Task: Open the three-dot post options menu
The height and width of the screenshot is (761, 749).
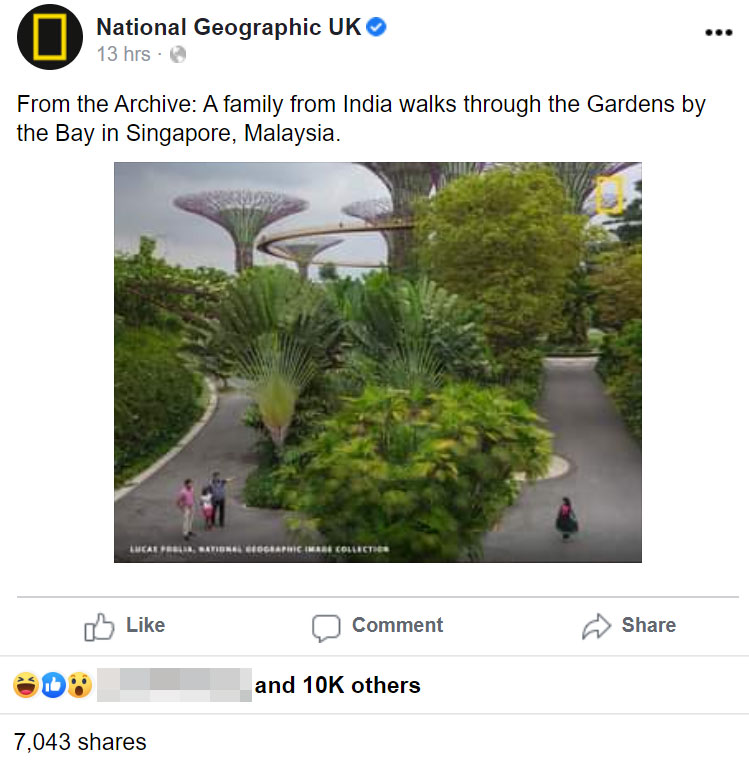Action: click(718, 33)
